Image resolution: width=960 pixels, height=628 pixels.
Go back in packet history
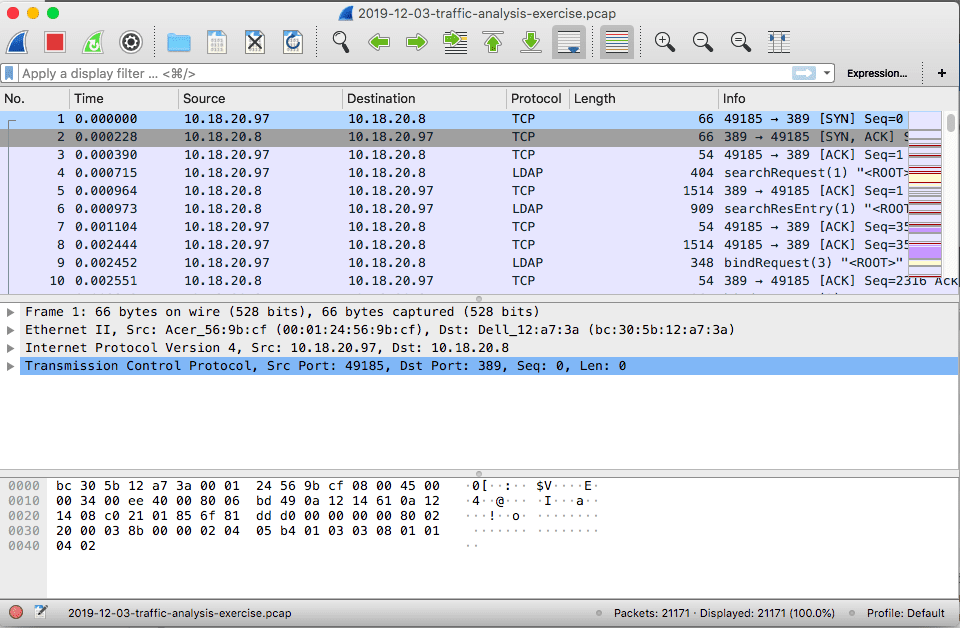coord(379,42)
